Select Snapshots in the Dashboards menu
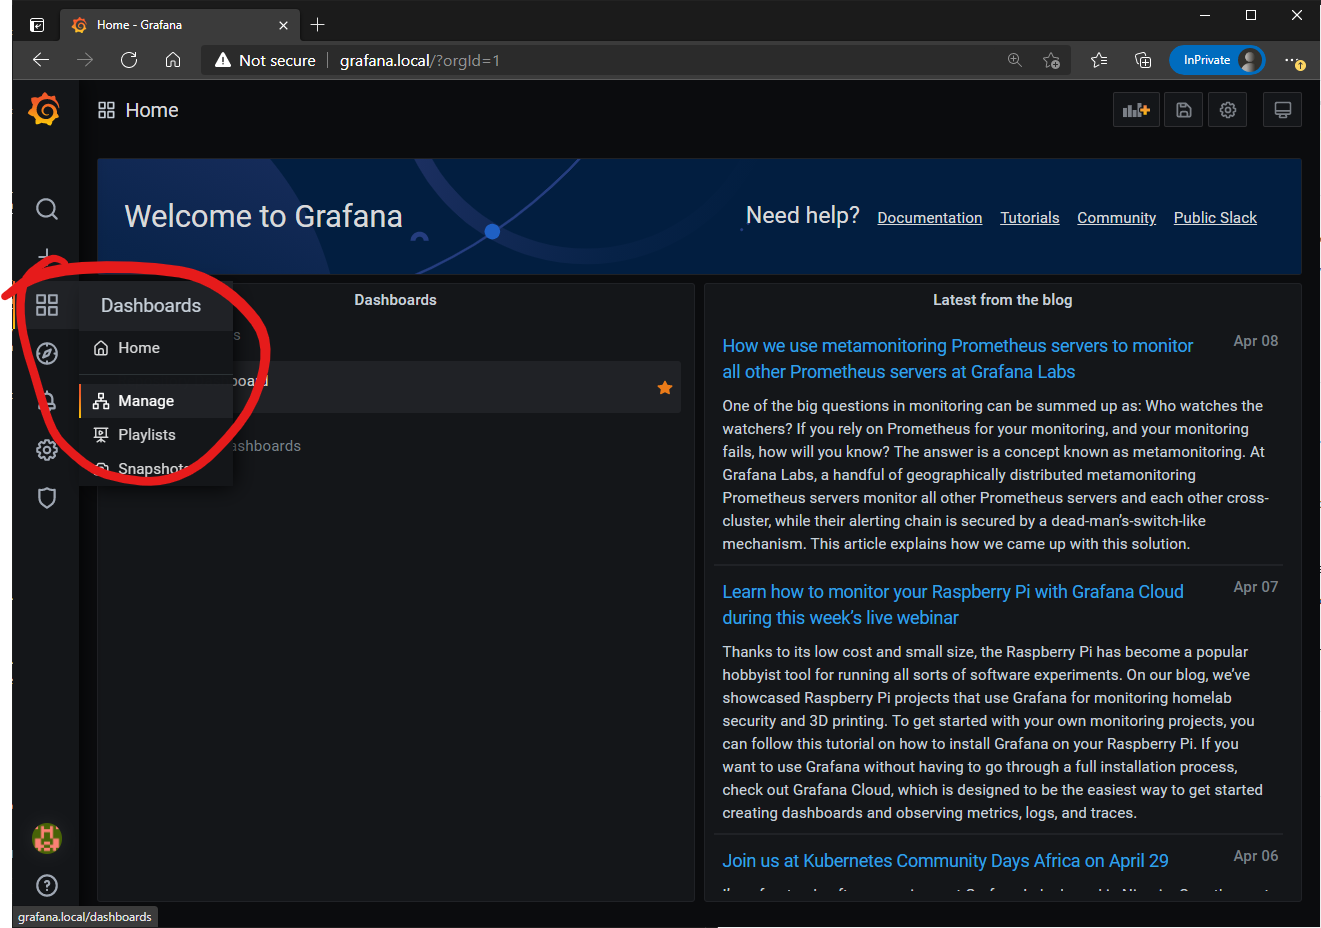This screenshot has width=1321, height=928. [156, 469]
